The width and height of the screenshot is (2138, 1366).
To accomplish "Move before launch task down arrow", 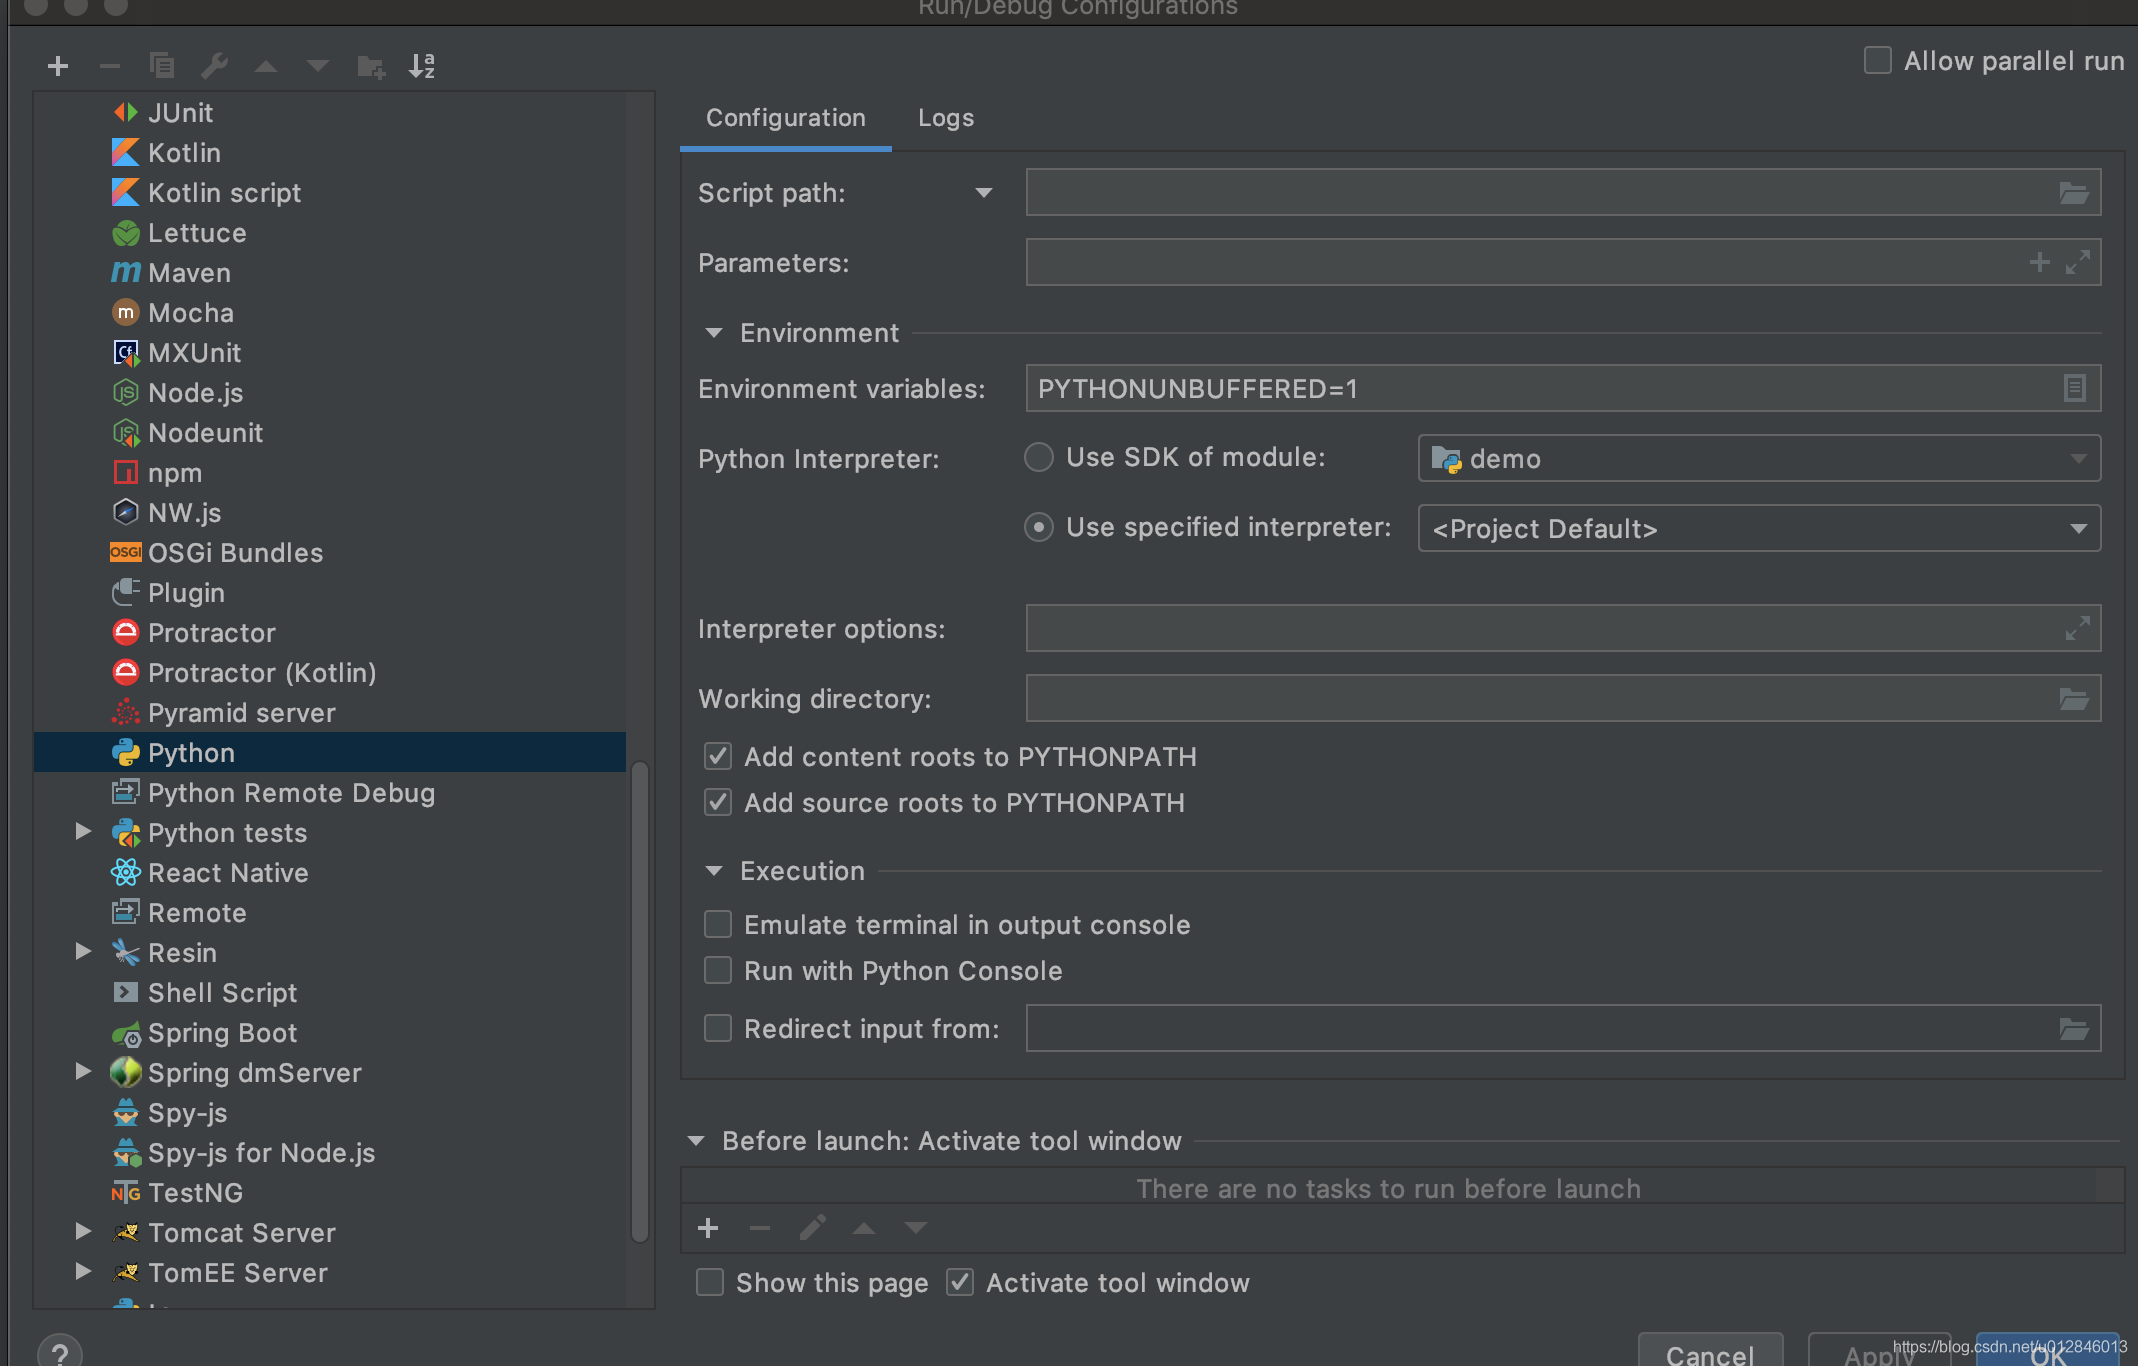I will pos(916,1228).
